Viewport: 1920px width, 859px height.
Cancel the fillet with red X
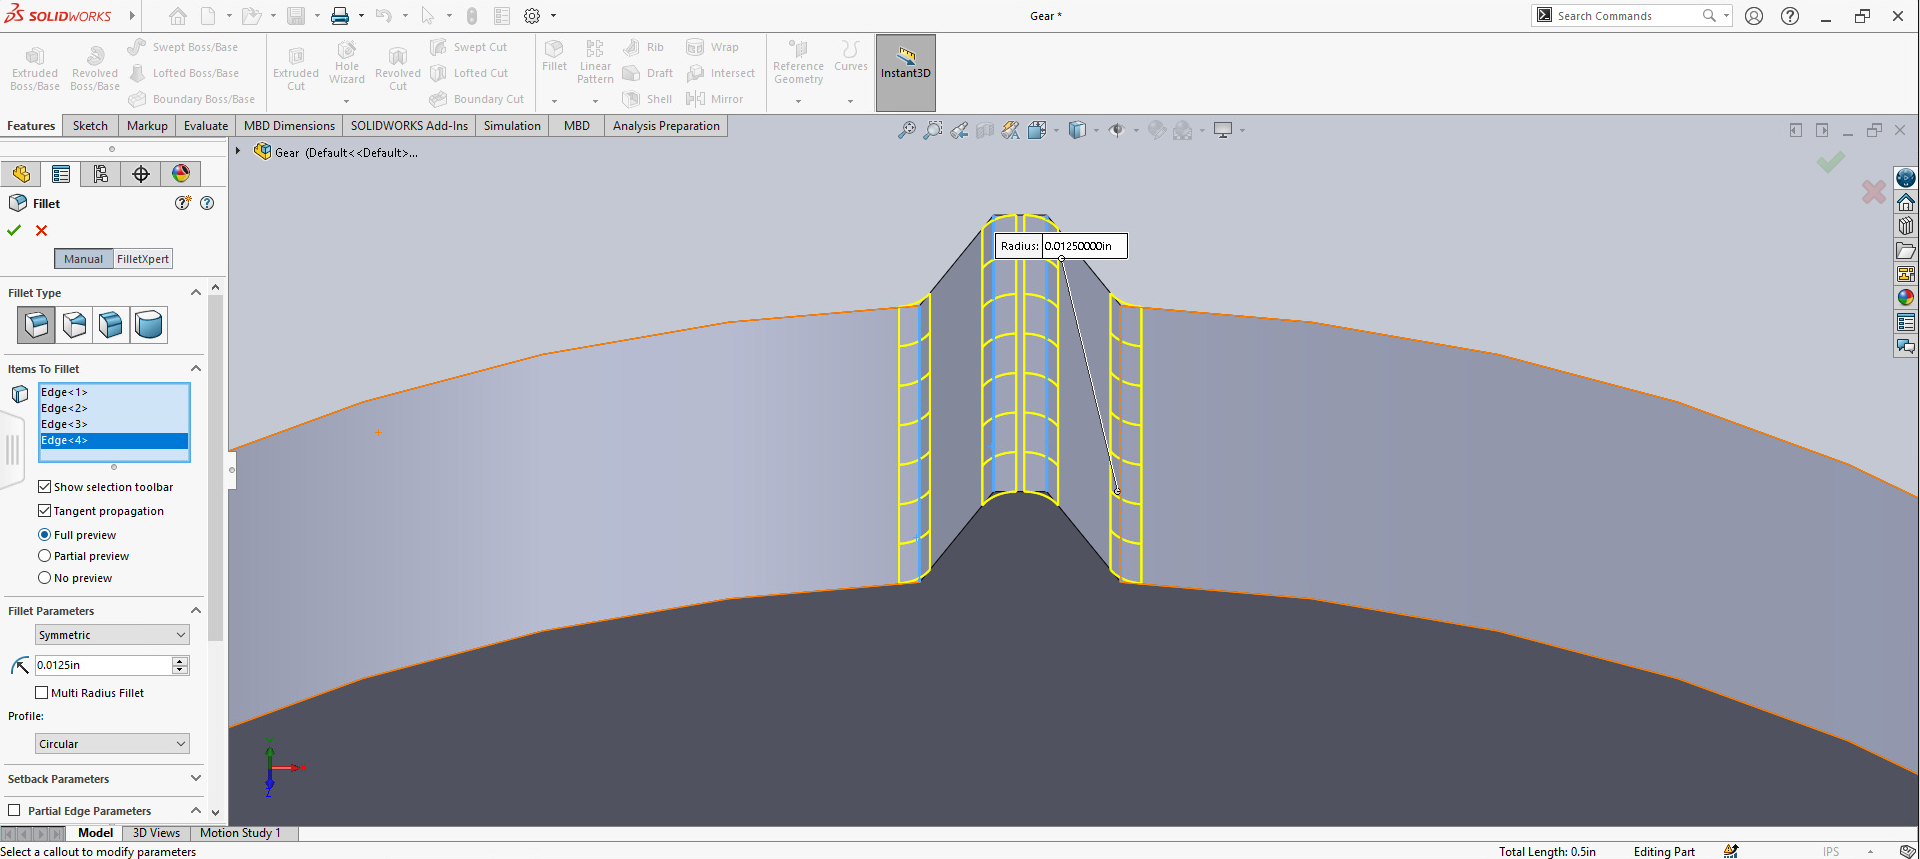pos(41,230)
